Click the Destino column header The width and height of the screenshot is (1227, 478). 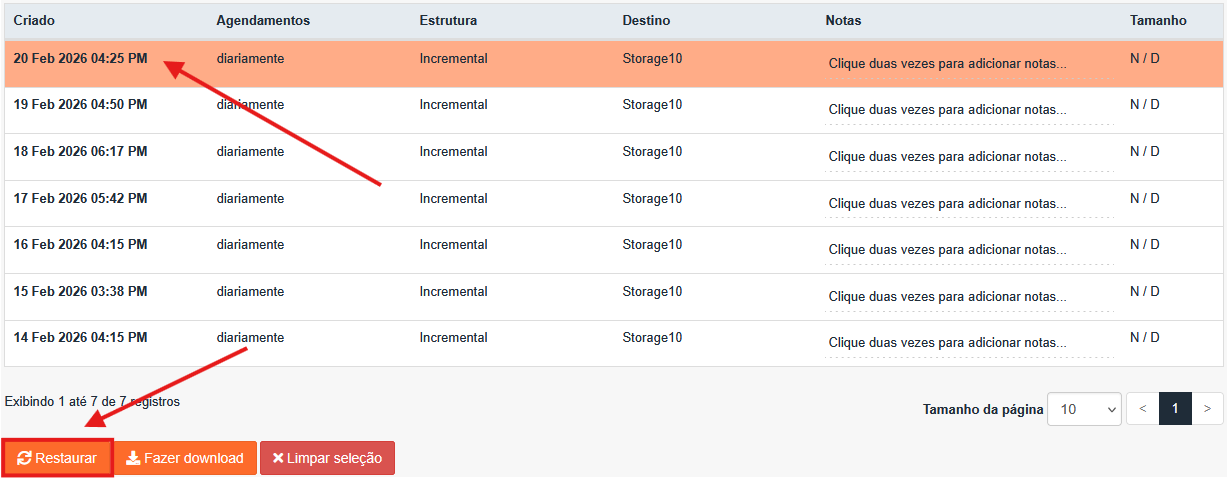[646, 20]
